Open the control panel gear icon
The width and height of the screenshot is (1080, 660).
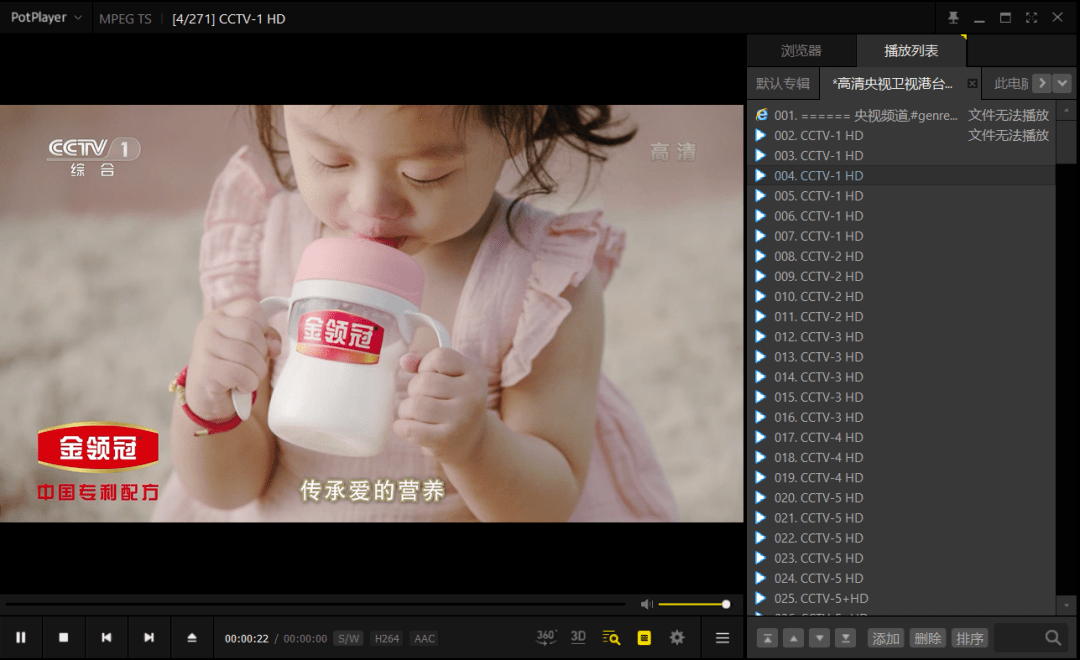tap(677, 638)
